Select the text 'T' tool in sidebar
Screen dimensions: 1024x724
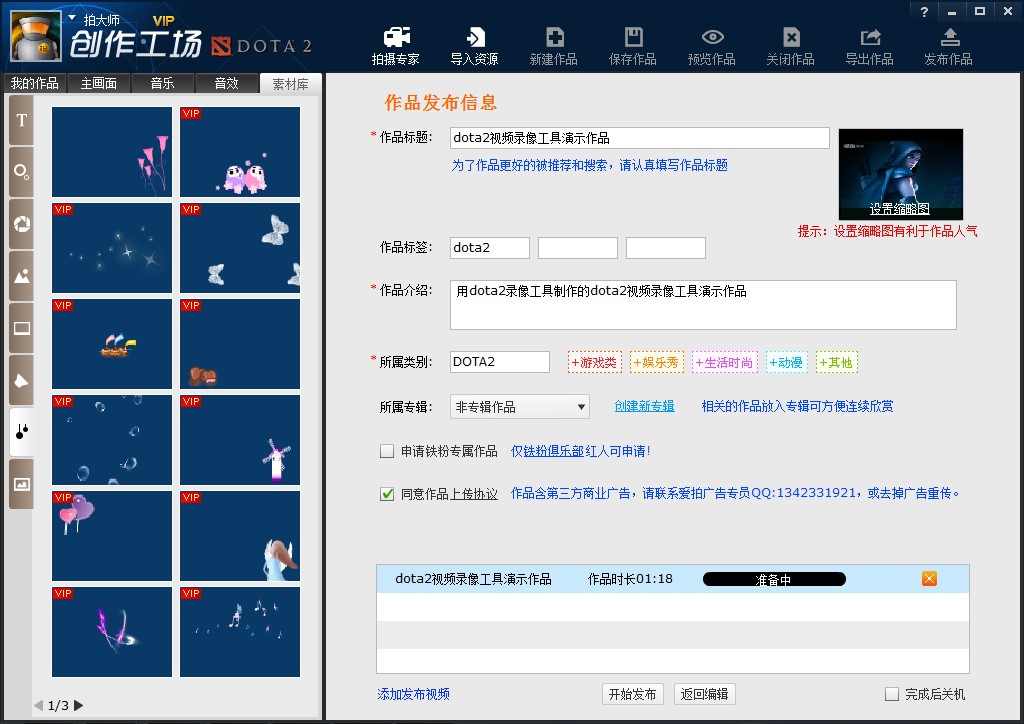[x=21, y=120]
